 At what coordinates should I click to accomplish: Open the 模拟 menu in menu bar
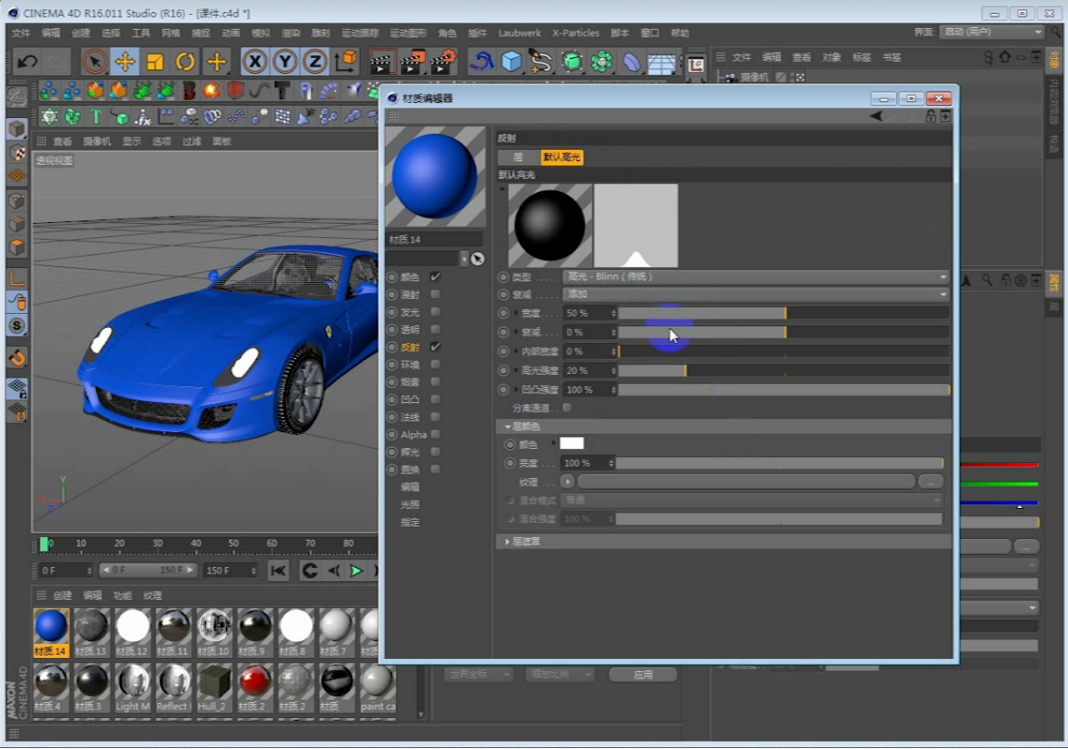coord(260,33)
